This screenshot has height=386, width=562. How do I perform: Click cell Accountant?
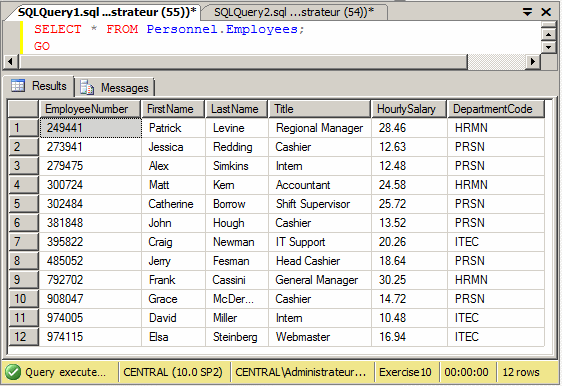click(320, 185)
